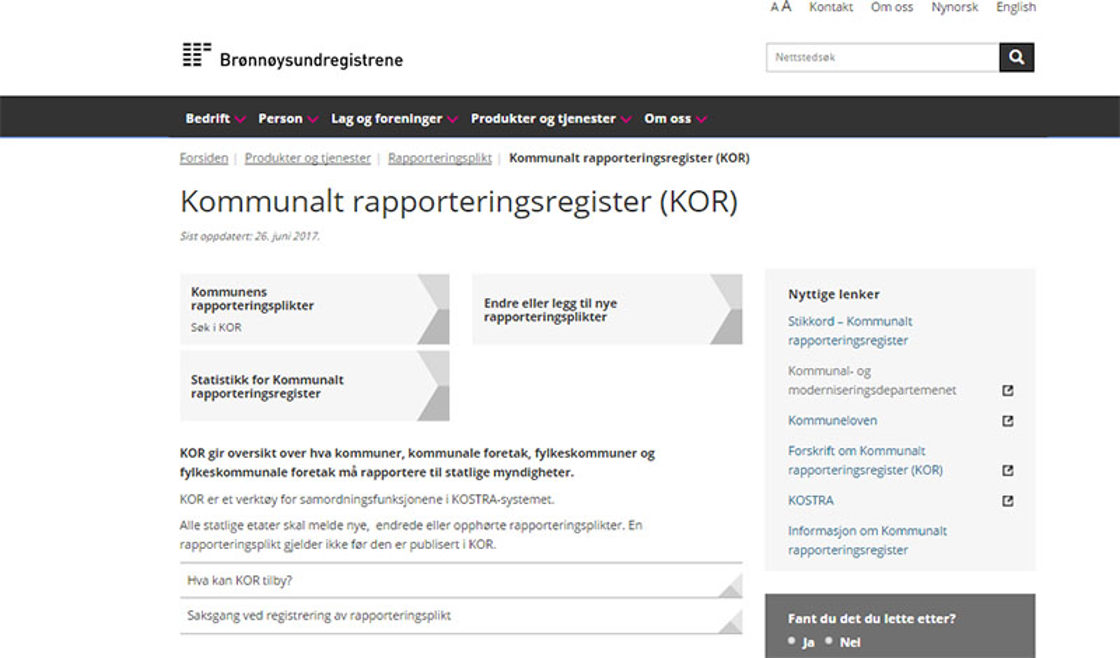Select the 'Ja' radio button
Viewport: 1120px width, 658px height.
pos(792,641)
